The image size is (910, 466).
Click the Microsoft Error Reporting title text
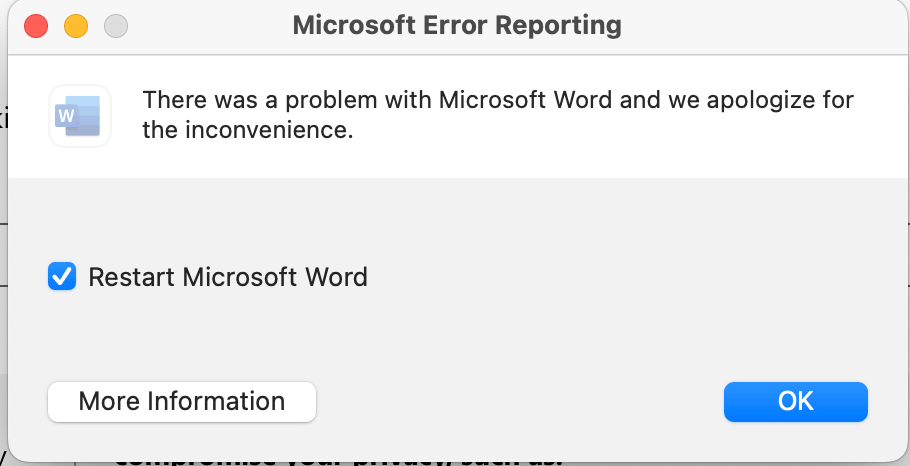tap(456, 25)
